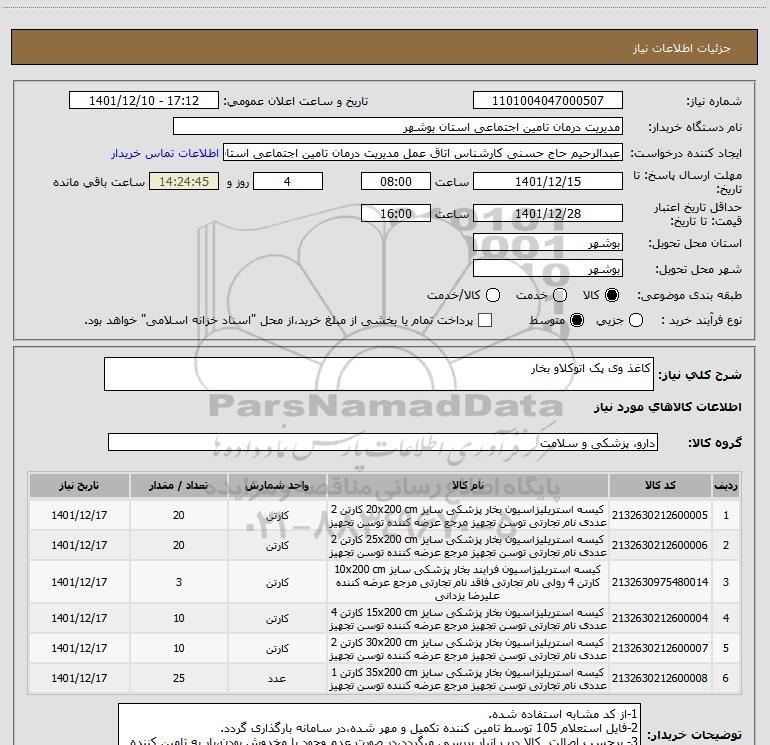The width and height of the screenshot is (770, 745).
Task: Click the remaining days field showing 4
Action: [x=288, y=182]
